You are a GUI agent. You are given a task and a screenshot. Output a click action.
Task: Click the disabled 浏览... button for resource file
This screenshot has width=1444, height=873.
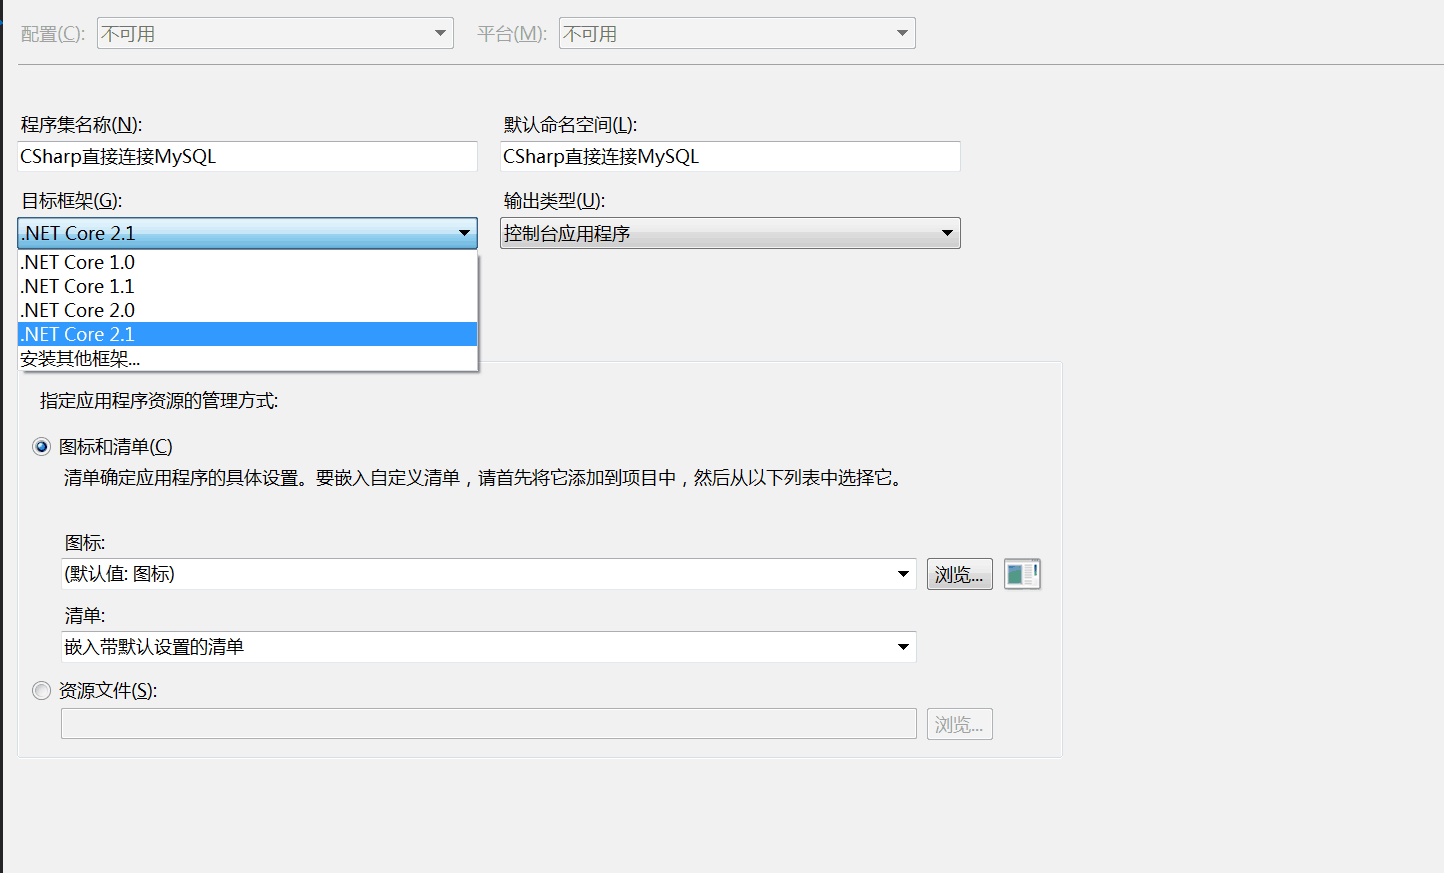[960, 724]
